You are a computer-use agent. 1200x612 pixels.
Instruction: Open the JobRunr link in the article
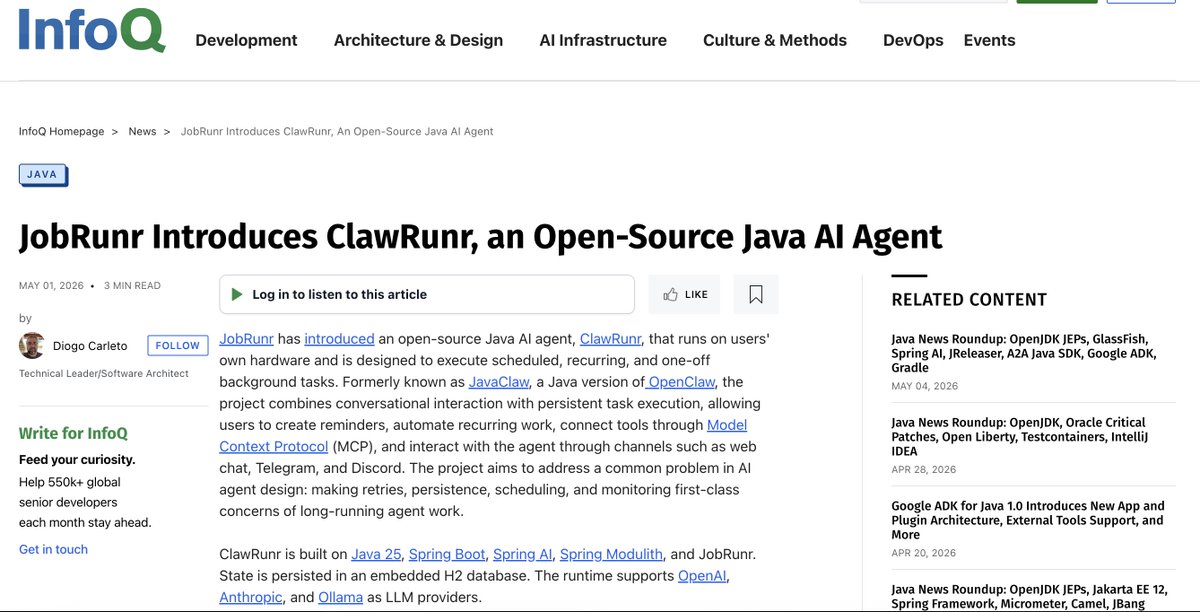coord(246,339)
